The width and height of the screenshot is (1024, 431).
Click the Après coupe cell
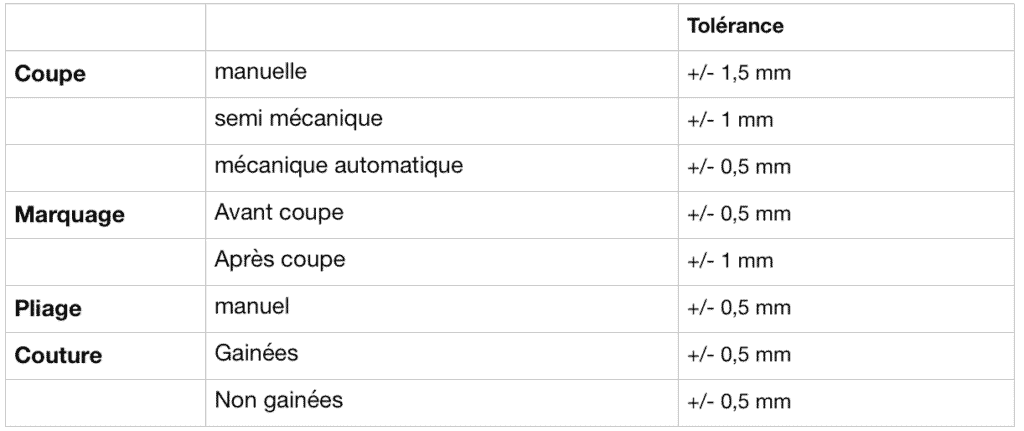click(280, 260)
